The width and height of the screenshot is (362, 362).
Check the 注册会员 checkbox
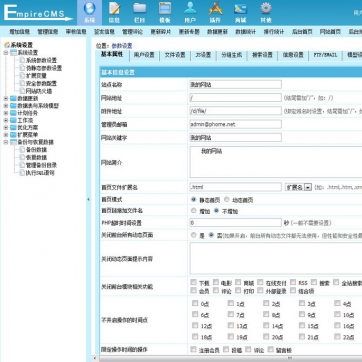click(193, 349)
